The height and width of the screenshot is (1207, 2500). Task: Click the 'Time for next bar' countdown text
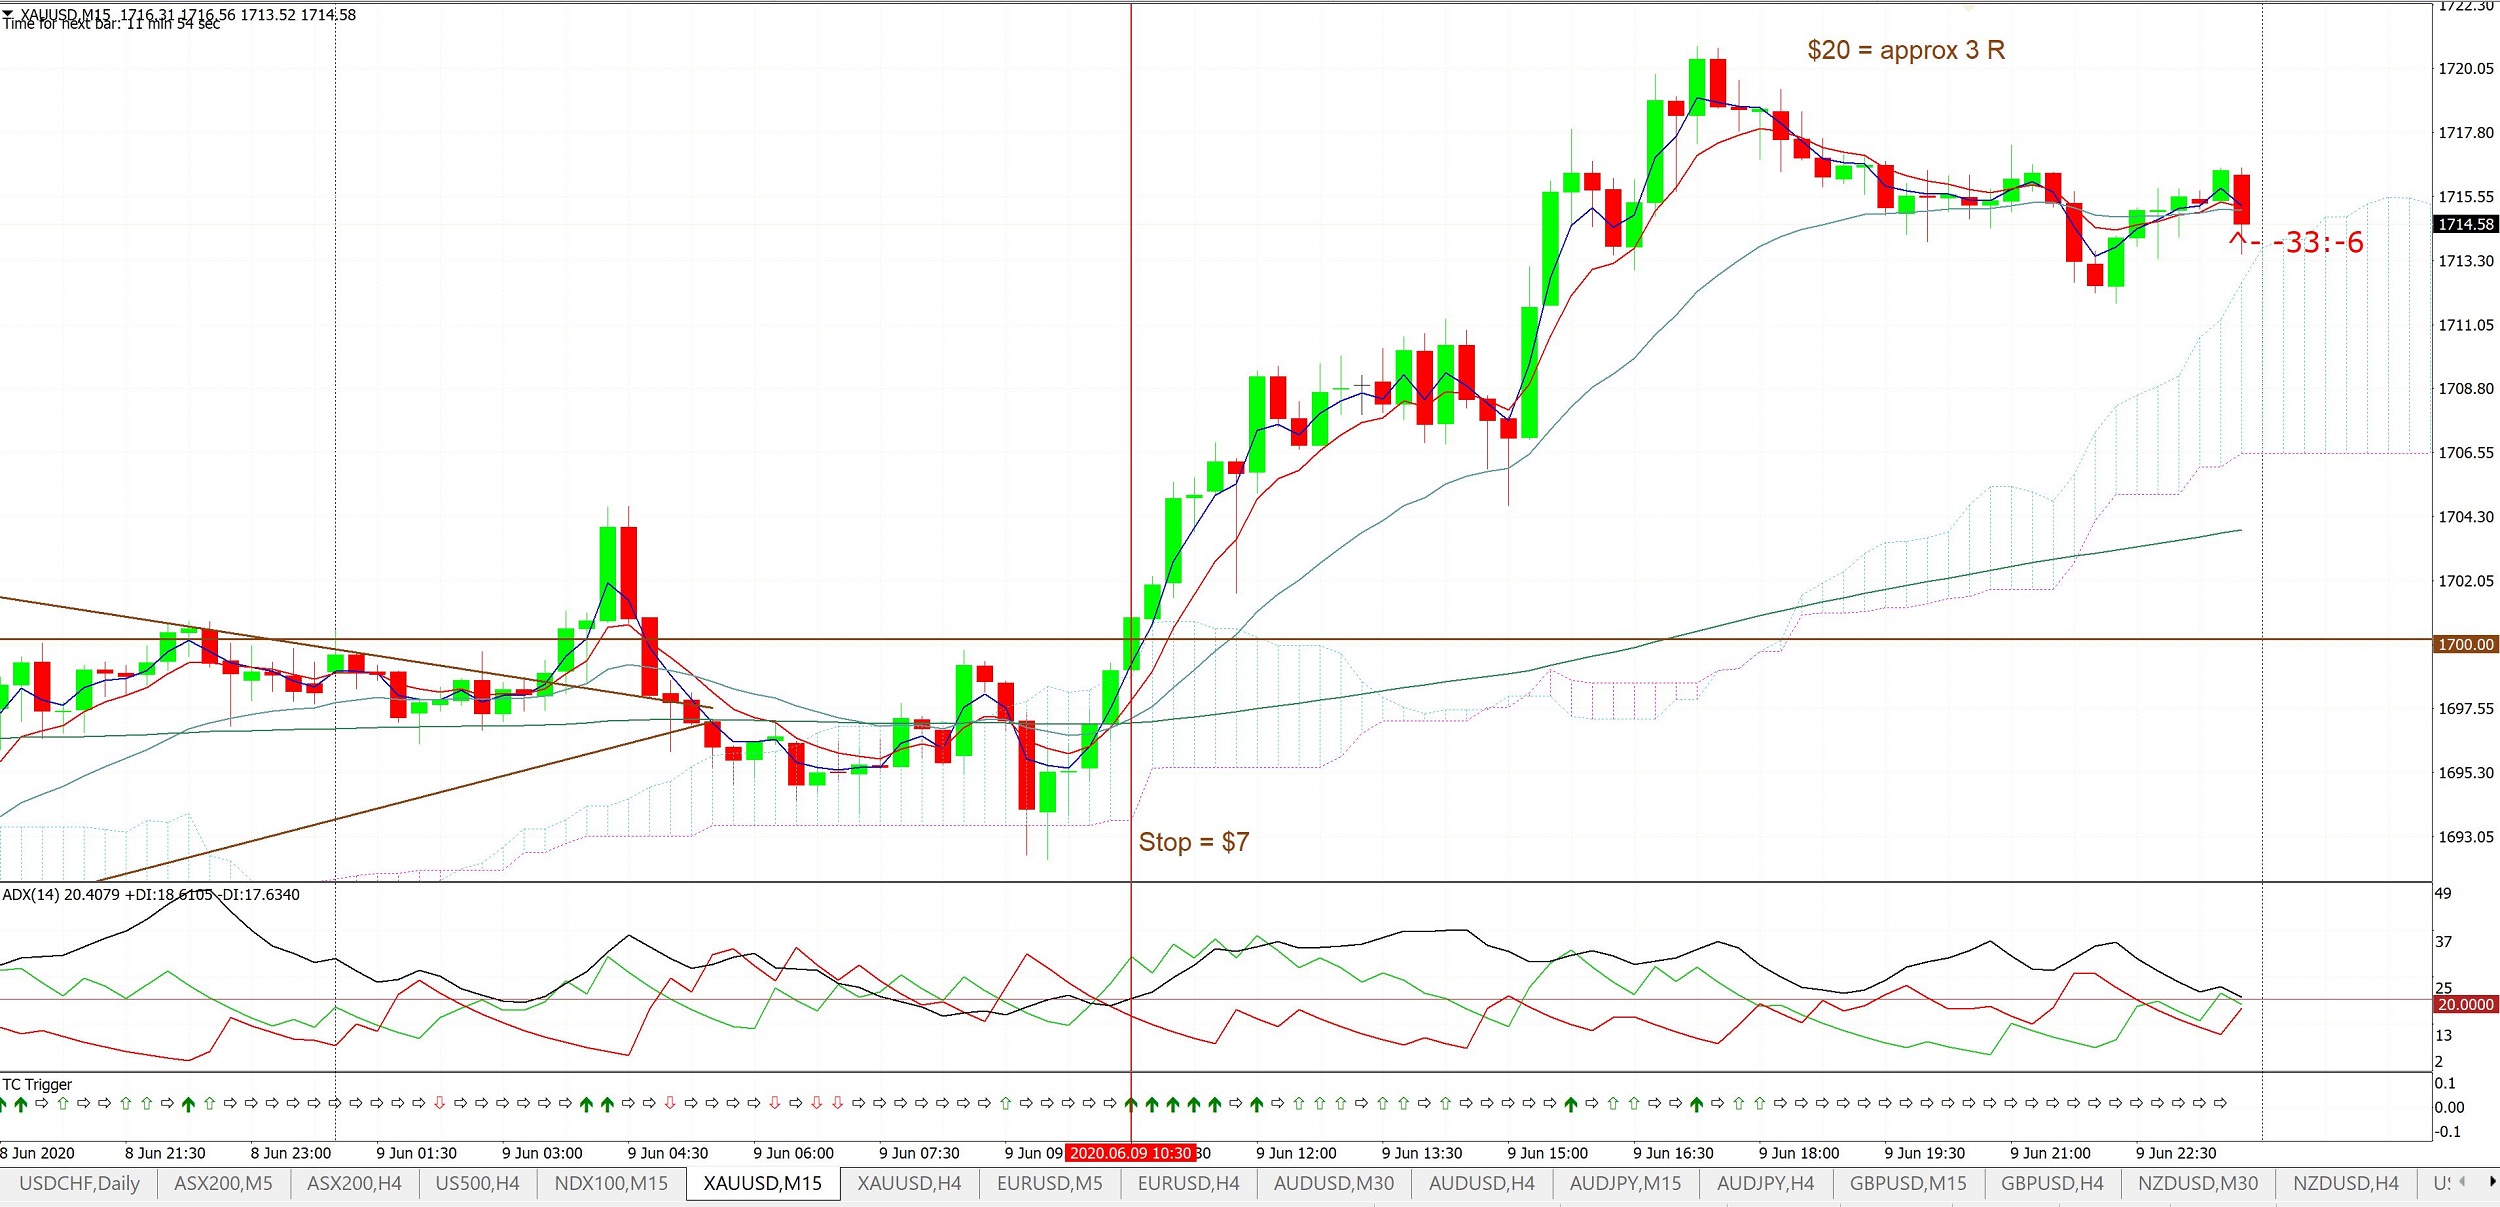click(x=111, y=24)
